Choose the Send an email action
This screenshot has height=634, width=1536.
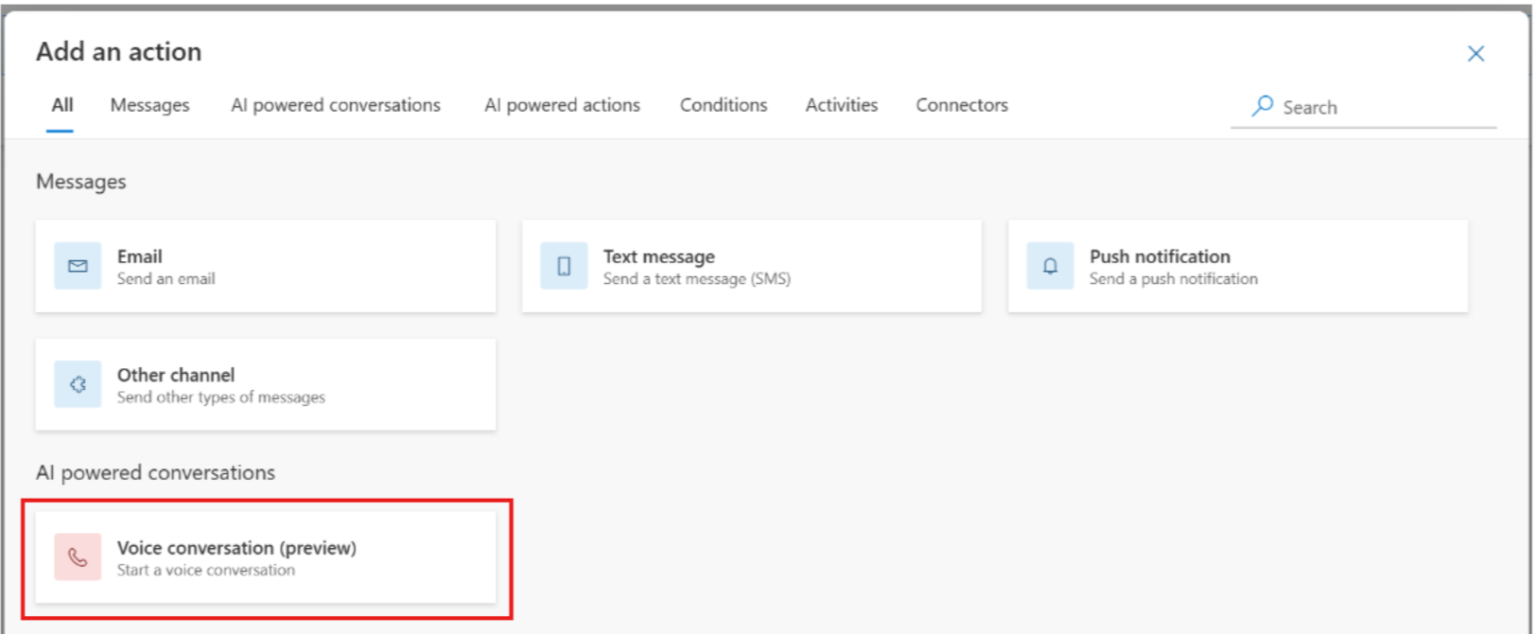click(x=265, y=265)
